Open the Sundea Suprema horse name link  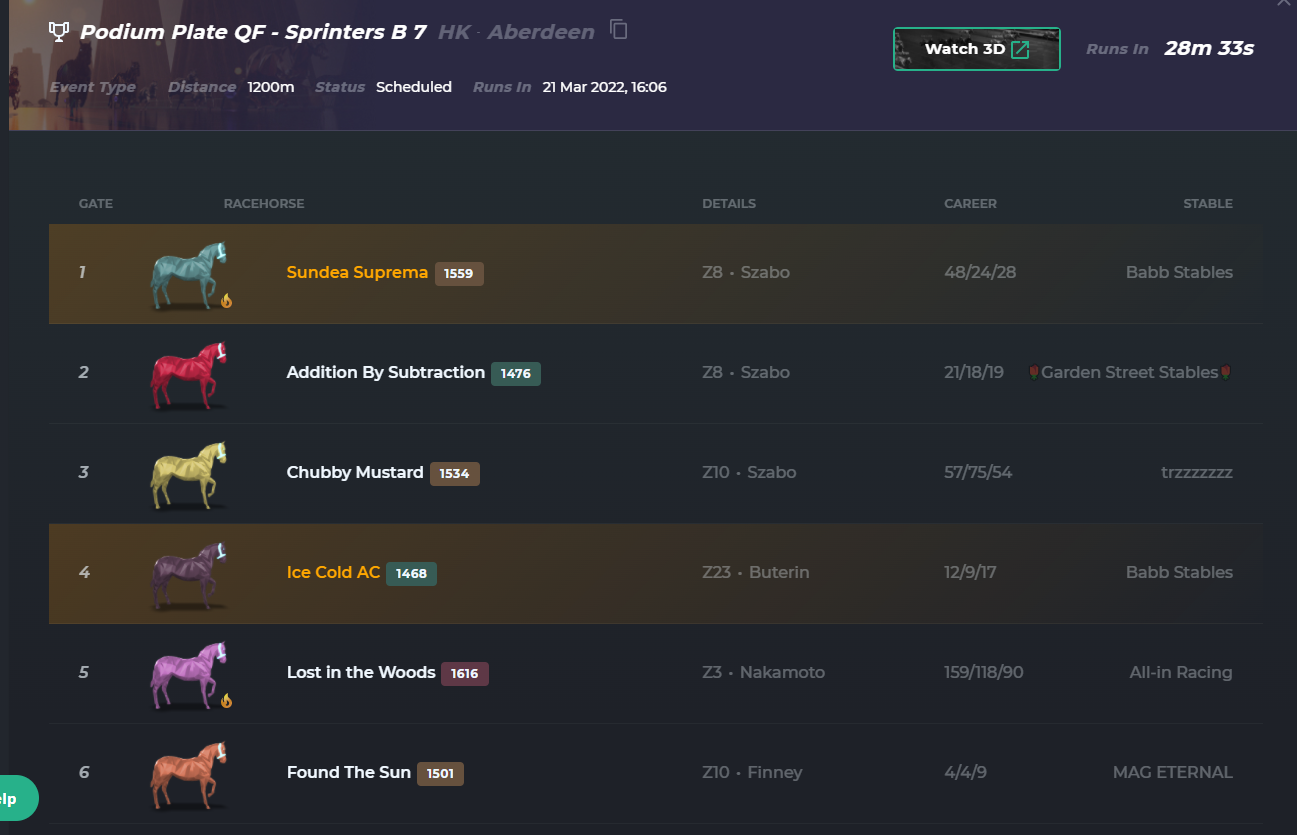point(357,272)
